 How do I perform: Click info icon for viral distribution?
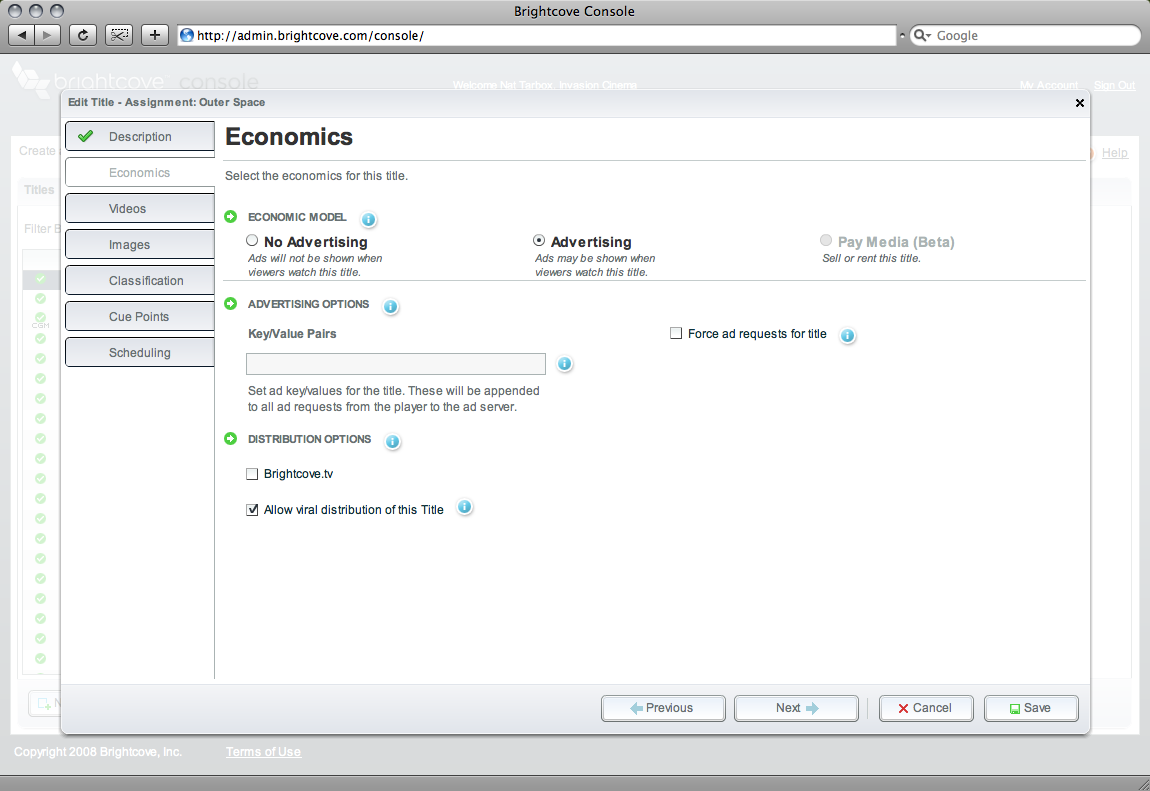point(464,507)
